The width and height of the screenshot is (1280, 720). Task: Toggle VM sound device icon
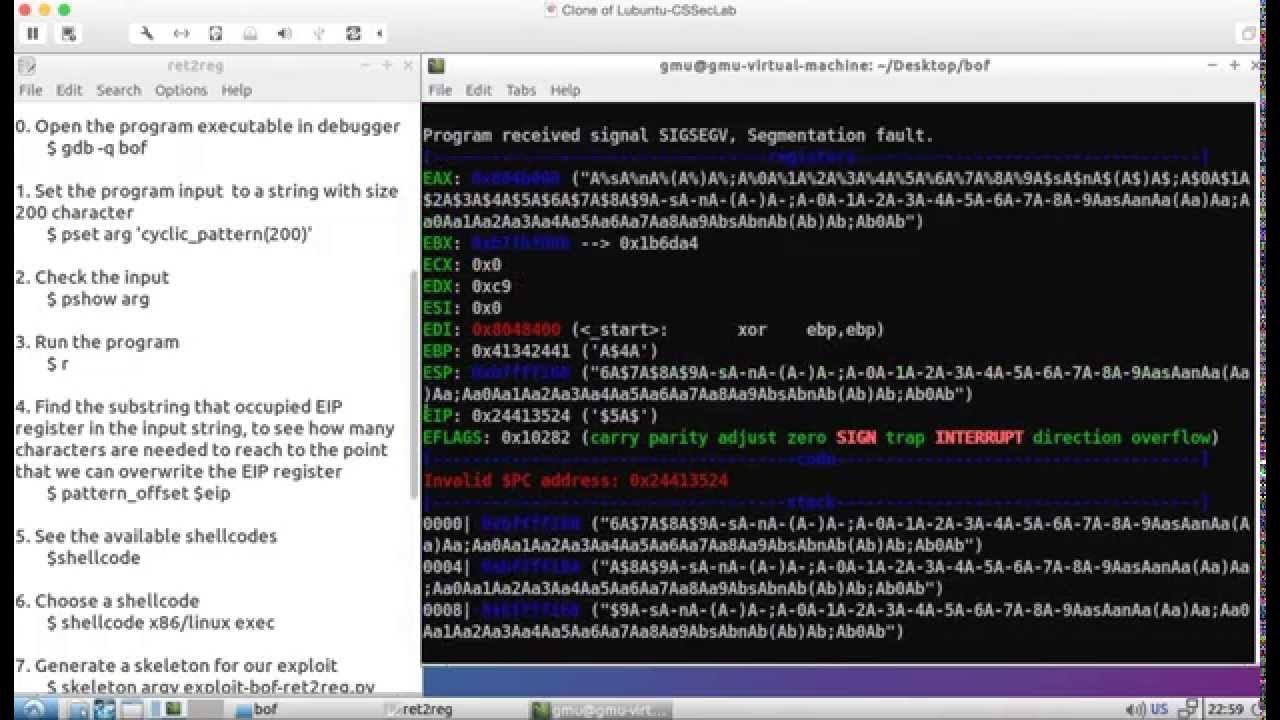click(284, 33)
